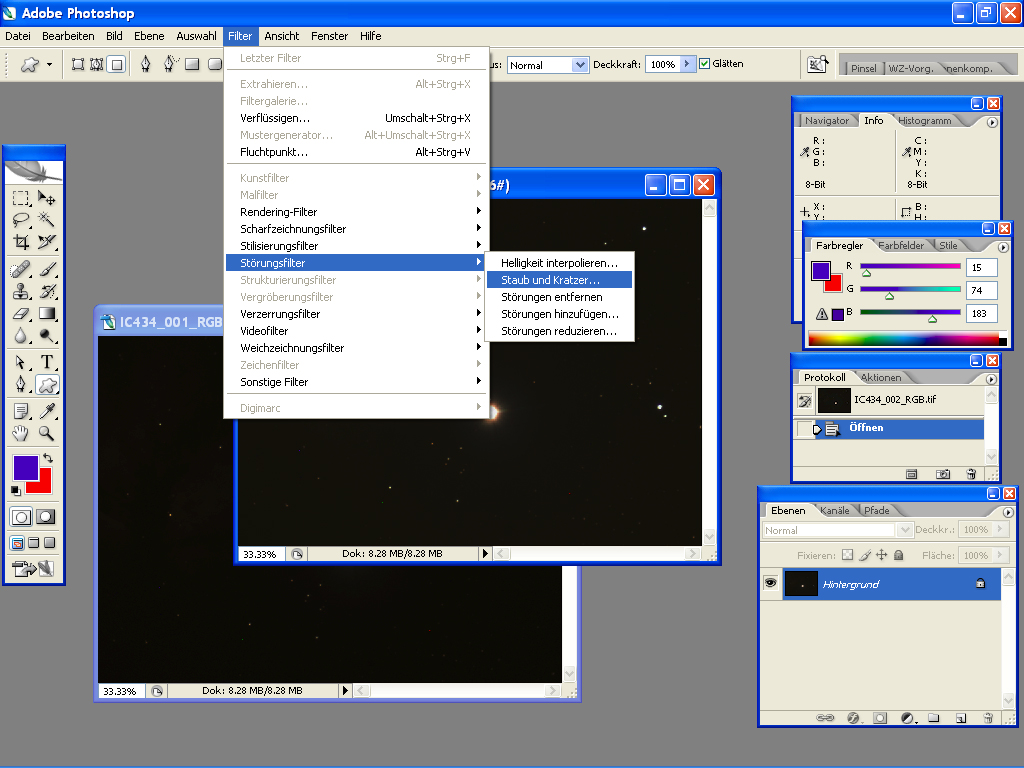Open the Protokoll palette options menu
This screenshot has width=1024, height=768.
[x=991, y=379]
